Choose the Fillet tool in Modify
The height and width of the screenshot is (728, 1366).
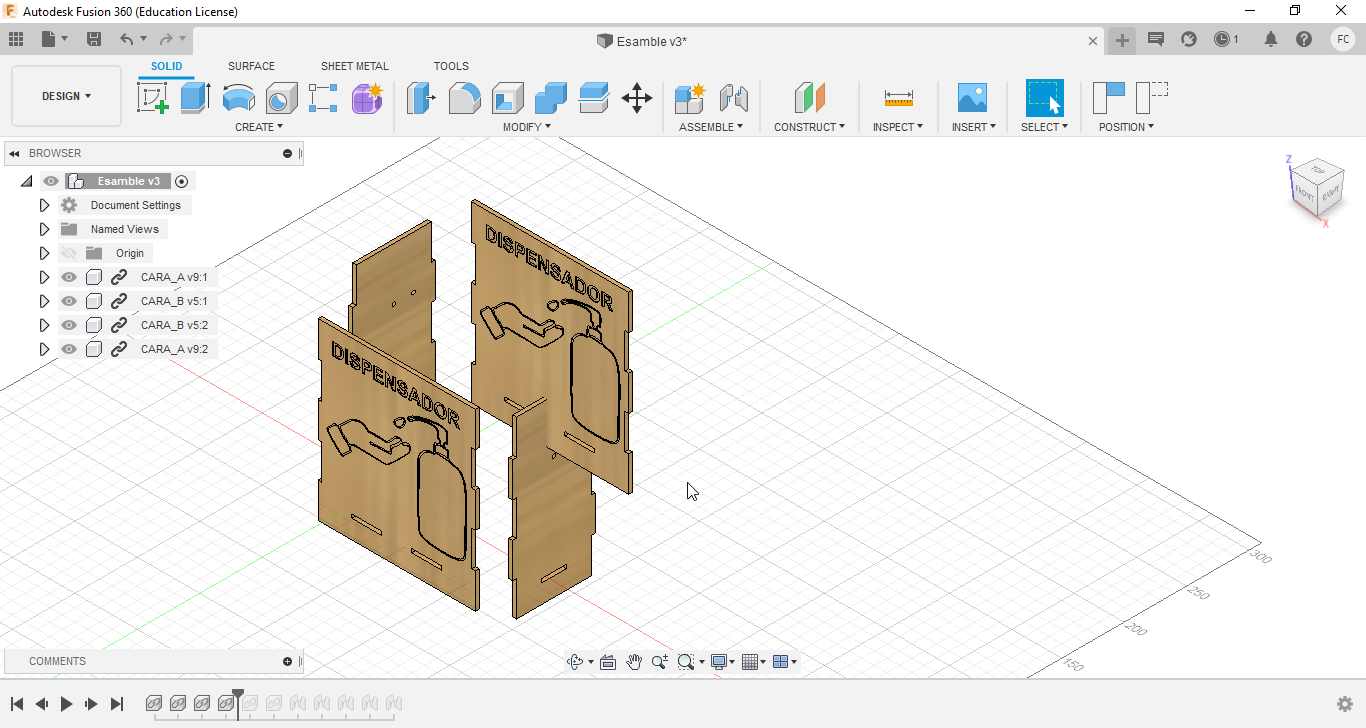464,97
